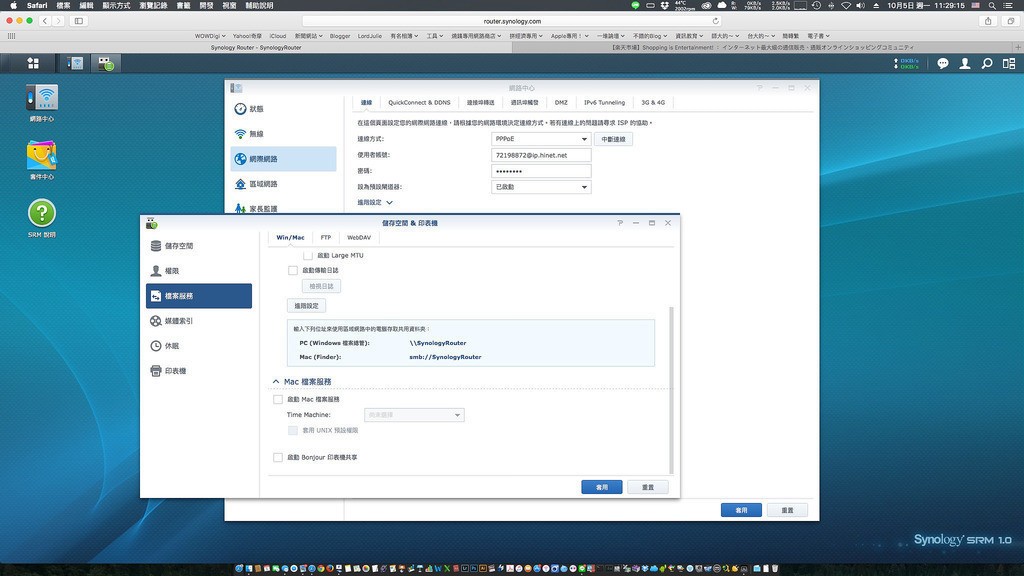The image size is (1024, 576).
Task: Open macOS Spotlight search icon
Action: [x=992, y=5]
